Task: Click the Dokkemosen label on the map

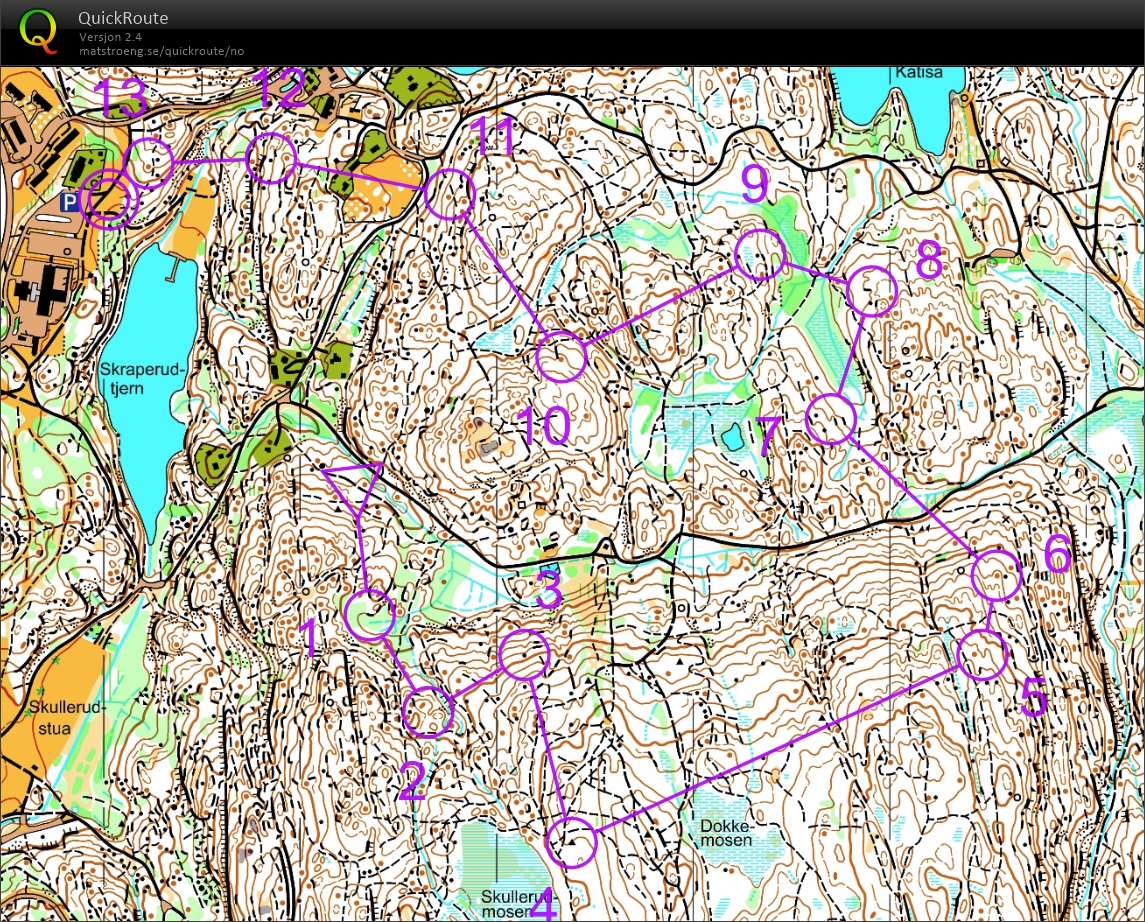Action: coord(726,833)
